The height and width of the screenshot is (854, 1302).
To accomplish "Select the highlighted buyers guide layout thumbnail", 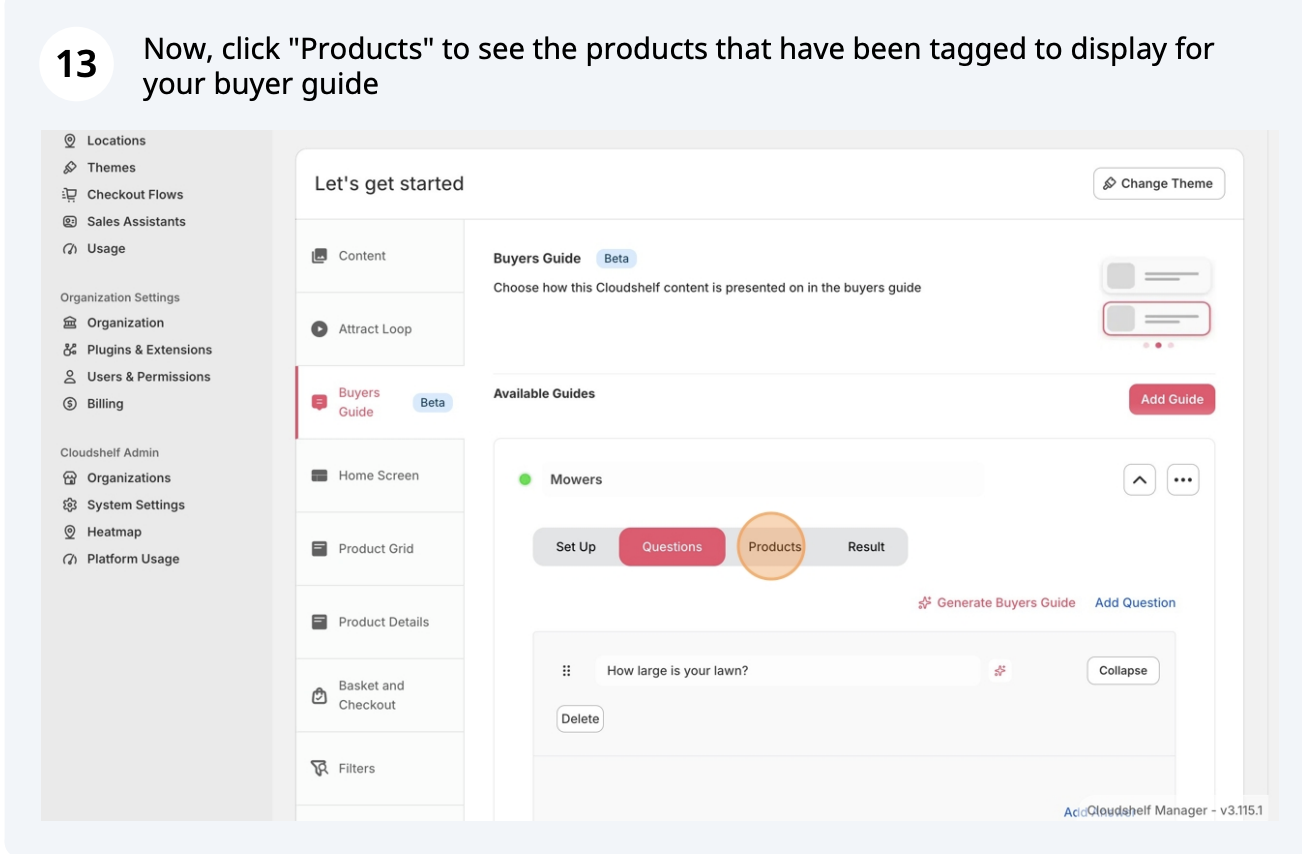I will 1156,319.
